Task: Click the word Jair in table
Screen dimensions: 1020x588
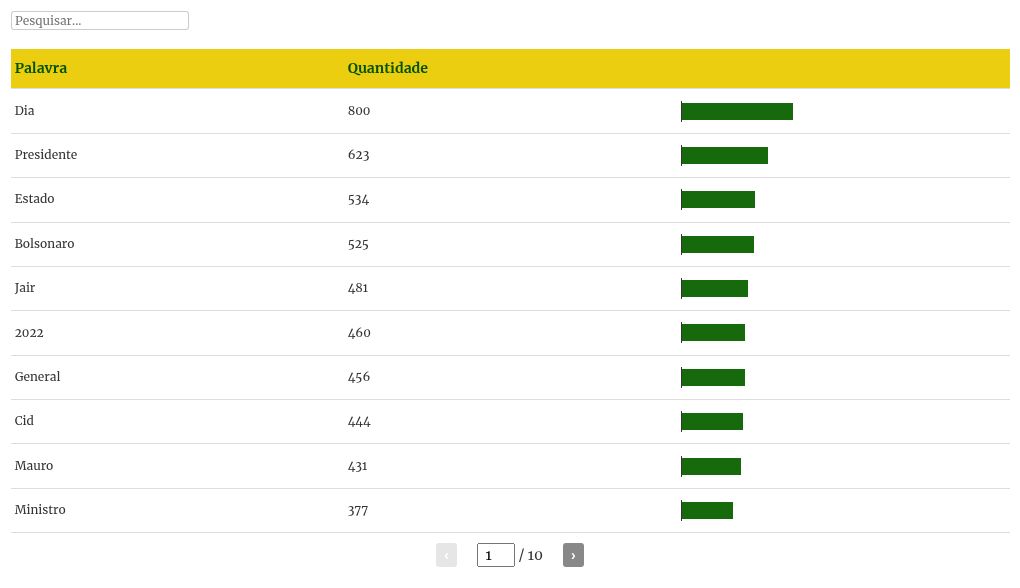Action: pos(25,288)
